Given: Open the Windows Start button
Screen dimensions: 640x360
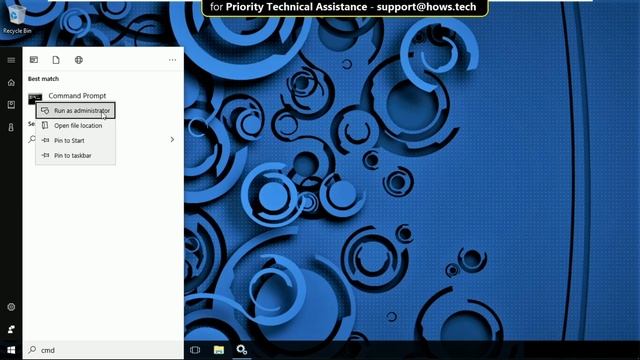Looking at the screenshot, I should [11, 350].
